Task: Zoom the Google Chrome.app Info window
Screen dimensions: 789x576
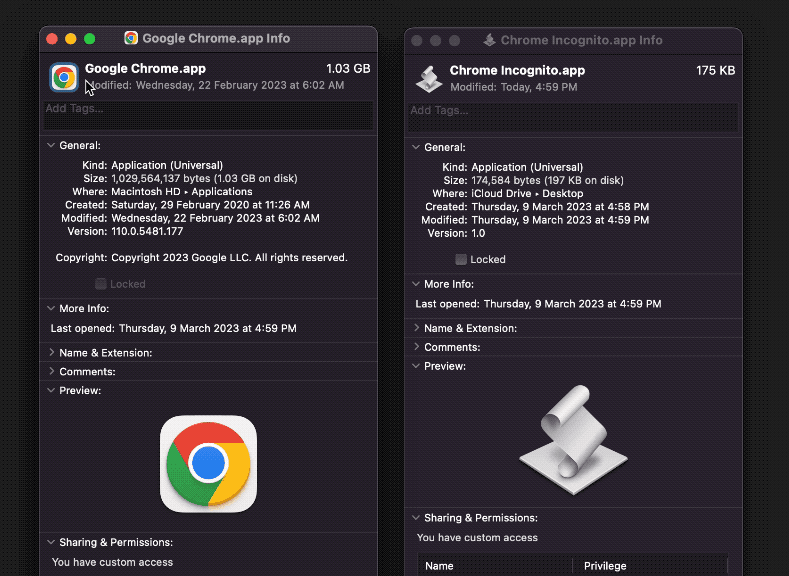Action: coord(90,39)
